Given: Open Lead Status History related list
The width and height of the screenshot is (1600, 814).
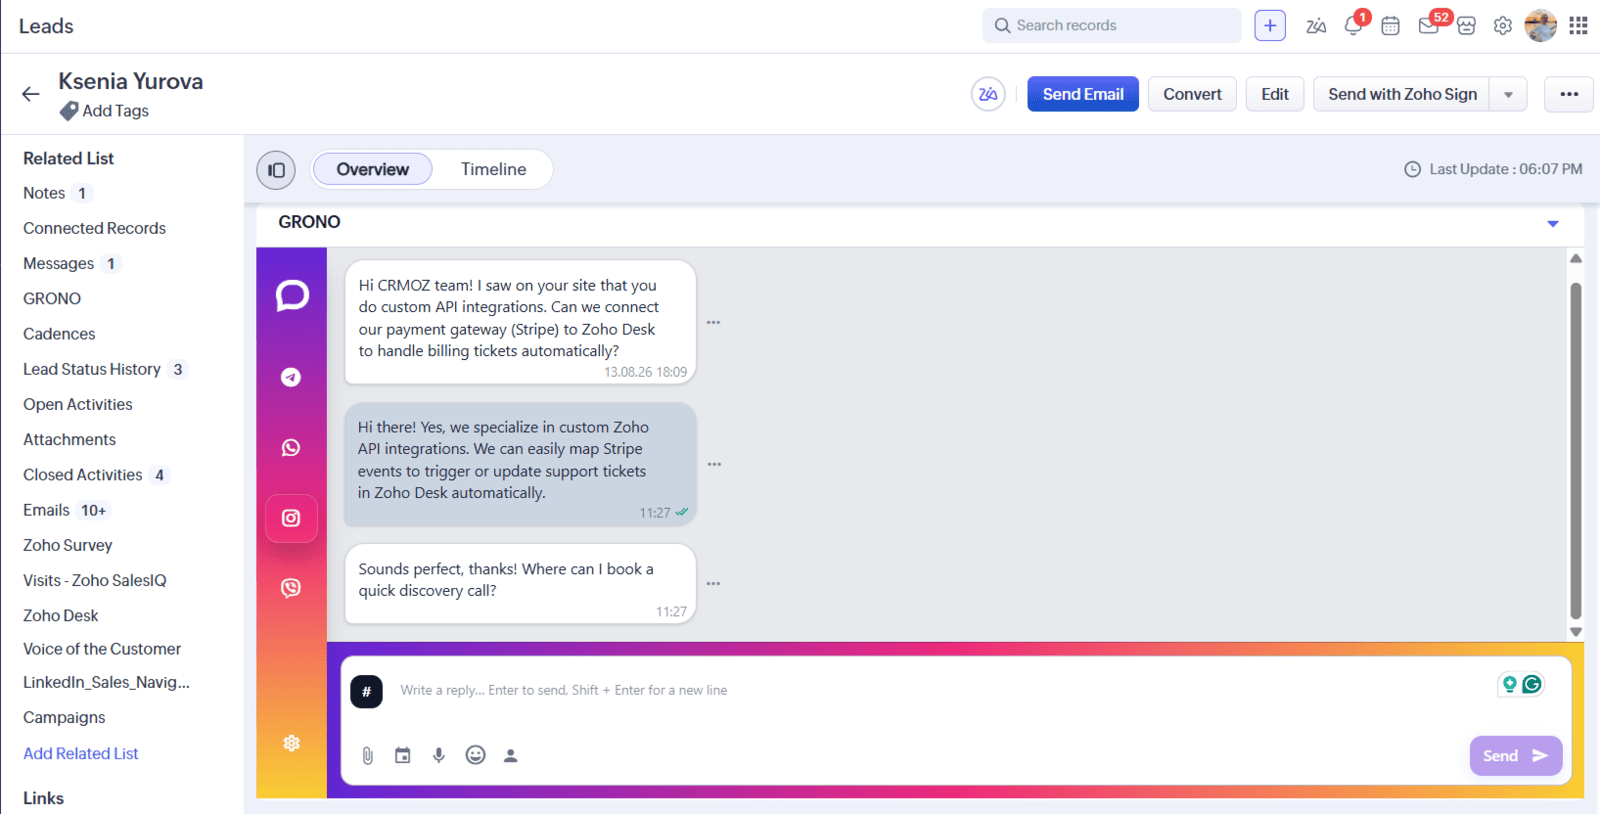Looking at the screenshot, I should [x=92, y=369].
